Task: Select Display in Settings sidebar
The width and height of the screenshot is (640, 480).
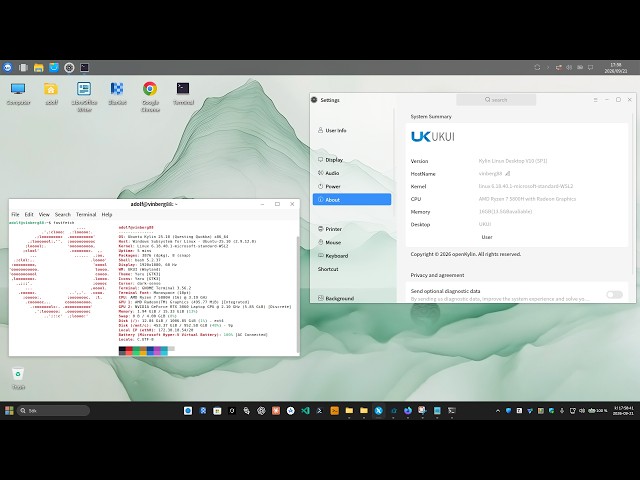Action: tap(352, 160)
